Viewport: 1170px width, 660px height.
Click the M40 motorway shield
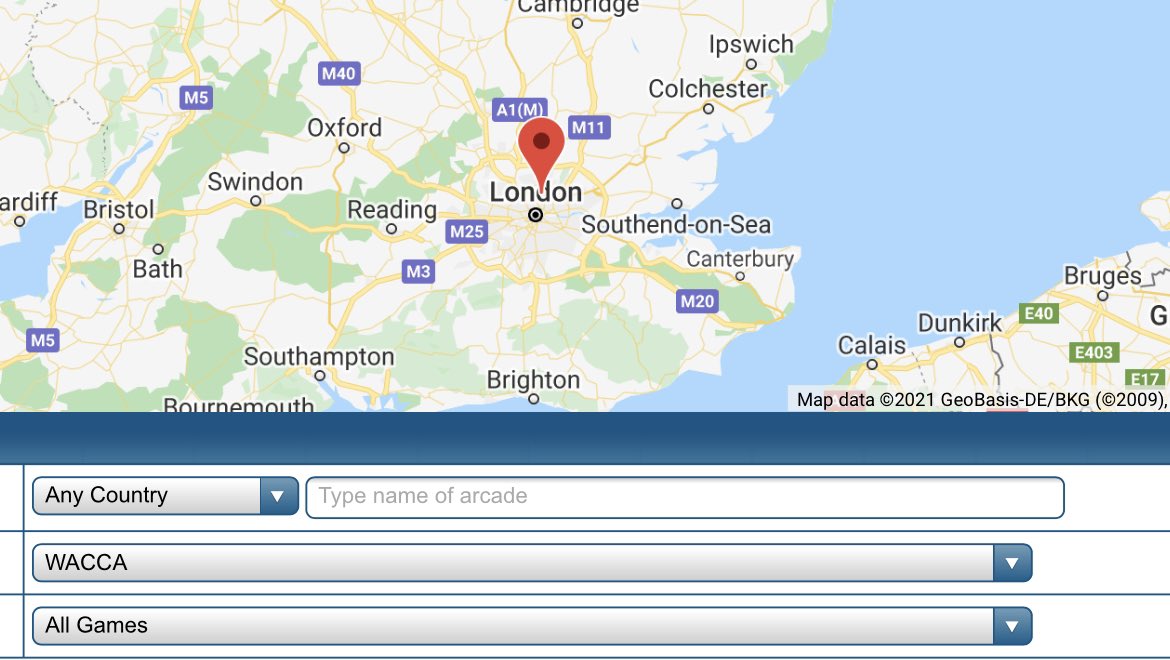click(x=339, y=73)
